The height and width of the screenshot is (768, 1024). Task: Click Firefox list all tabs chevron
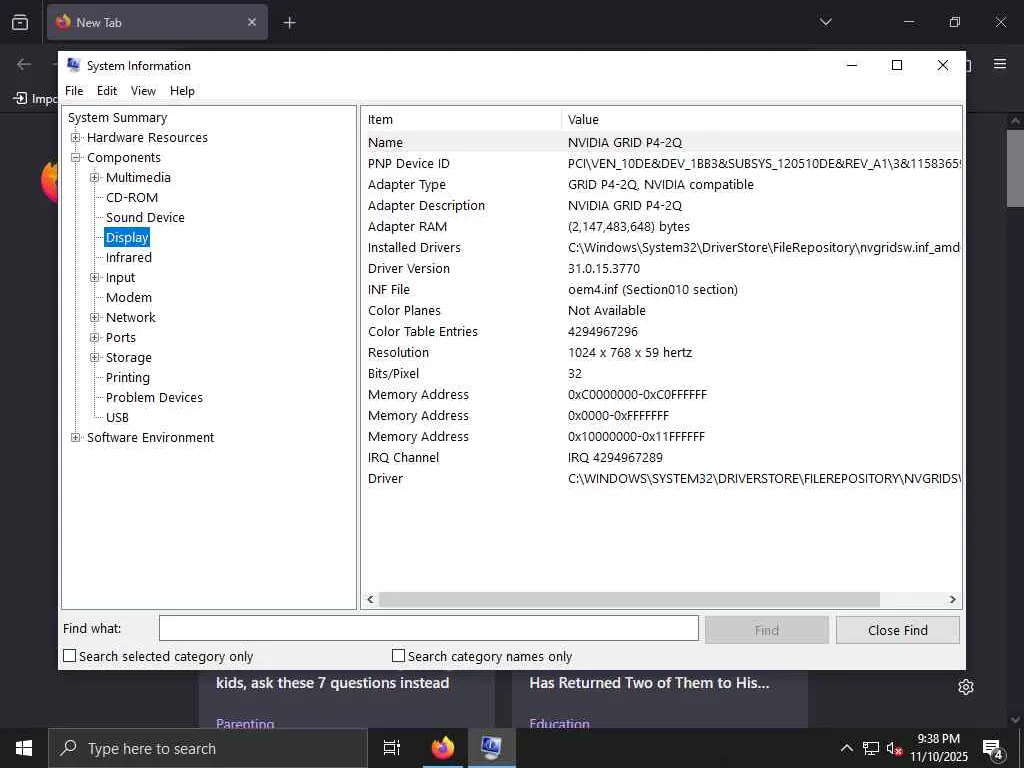pos(825,22)
